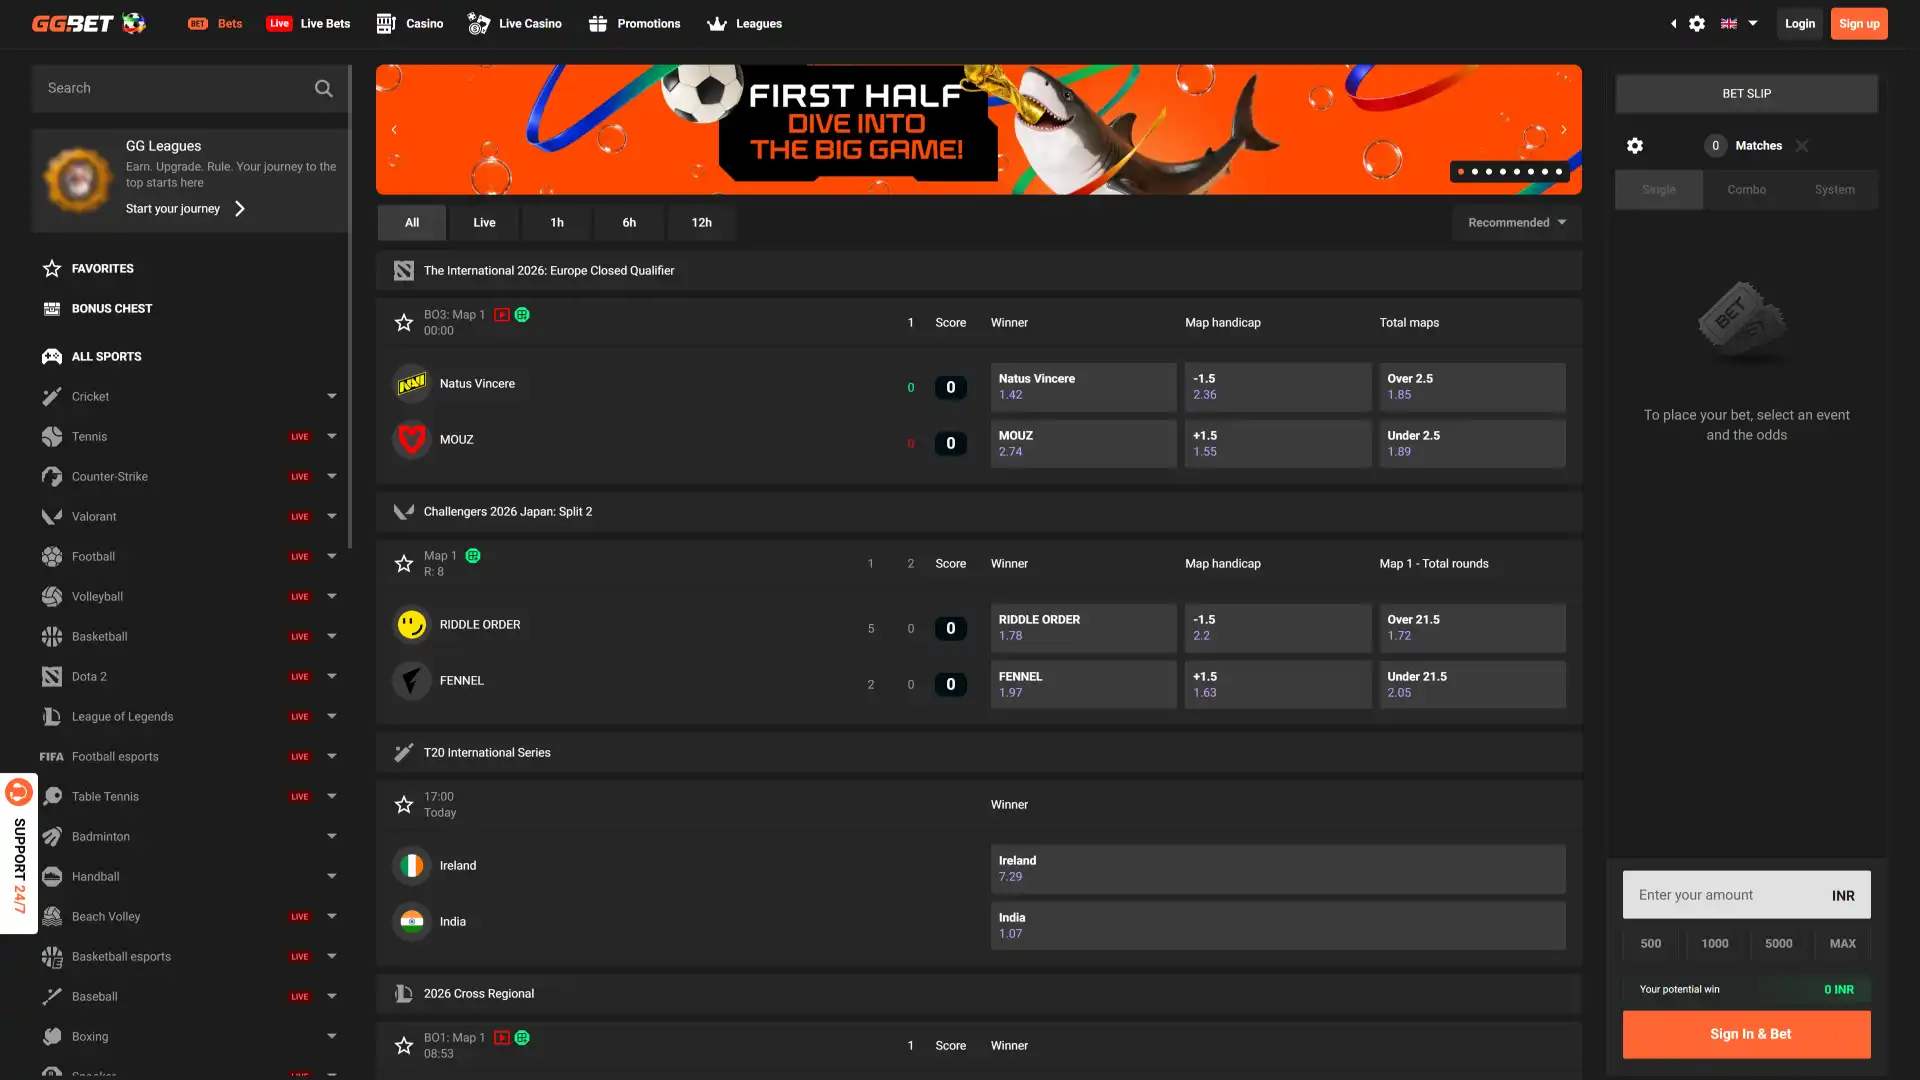Star the BO1 Map 1 Cross Regional match
The width and height of the screenshot is (1920, 1080).
click(404, 1045)
